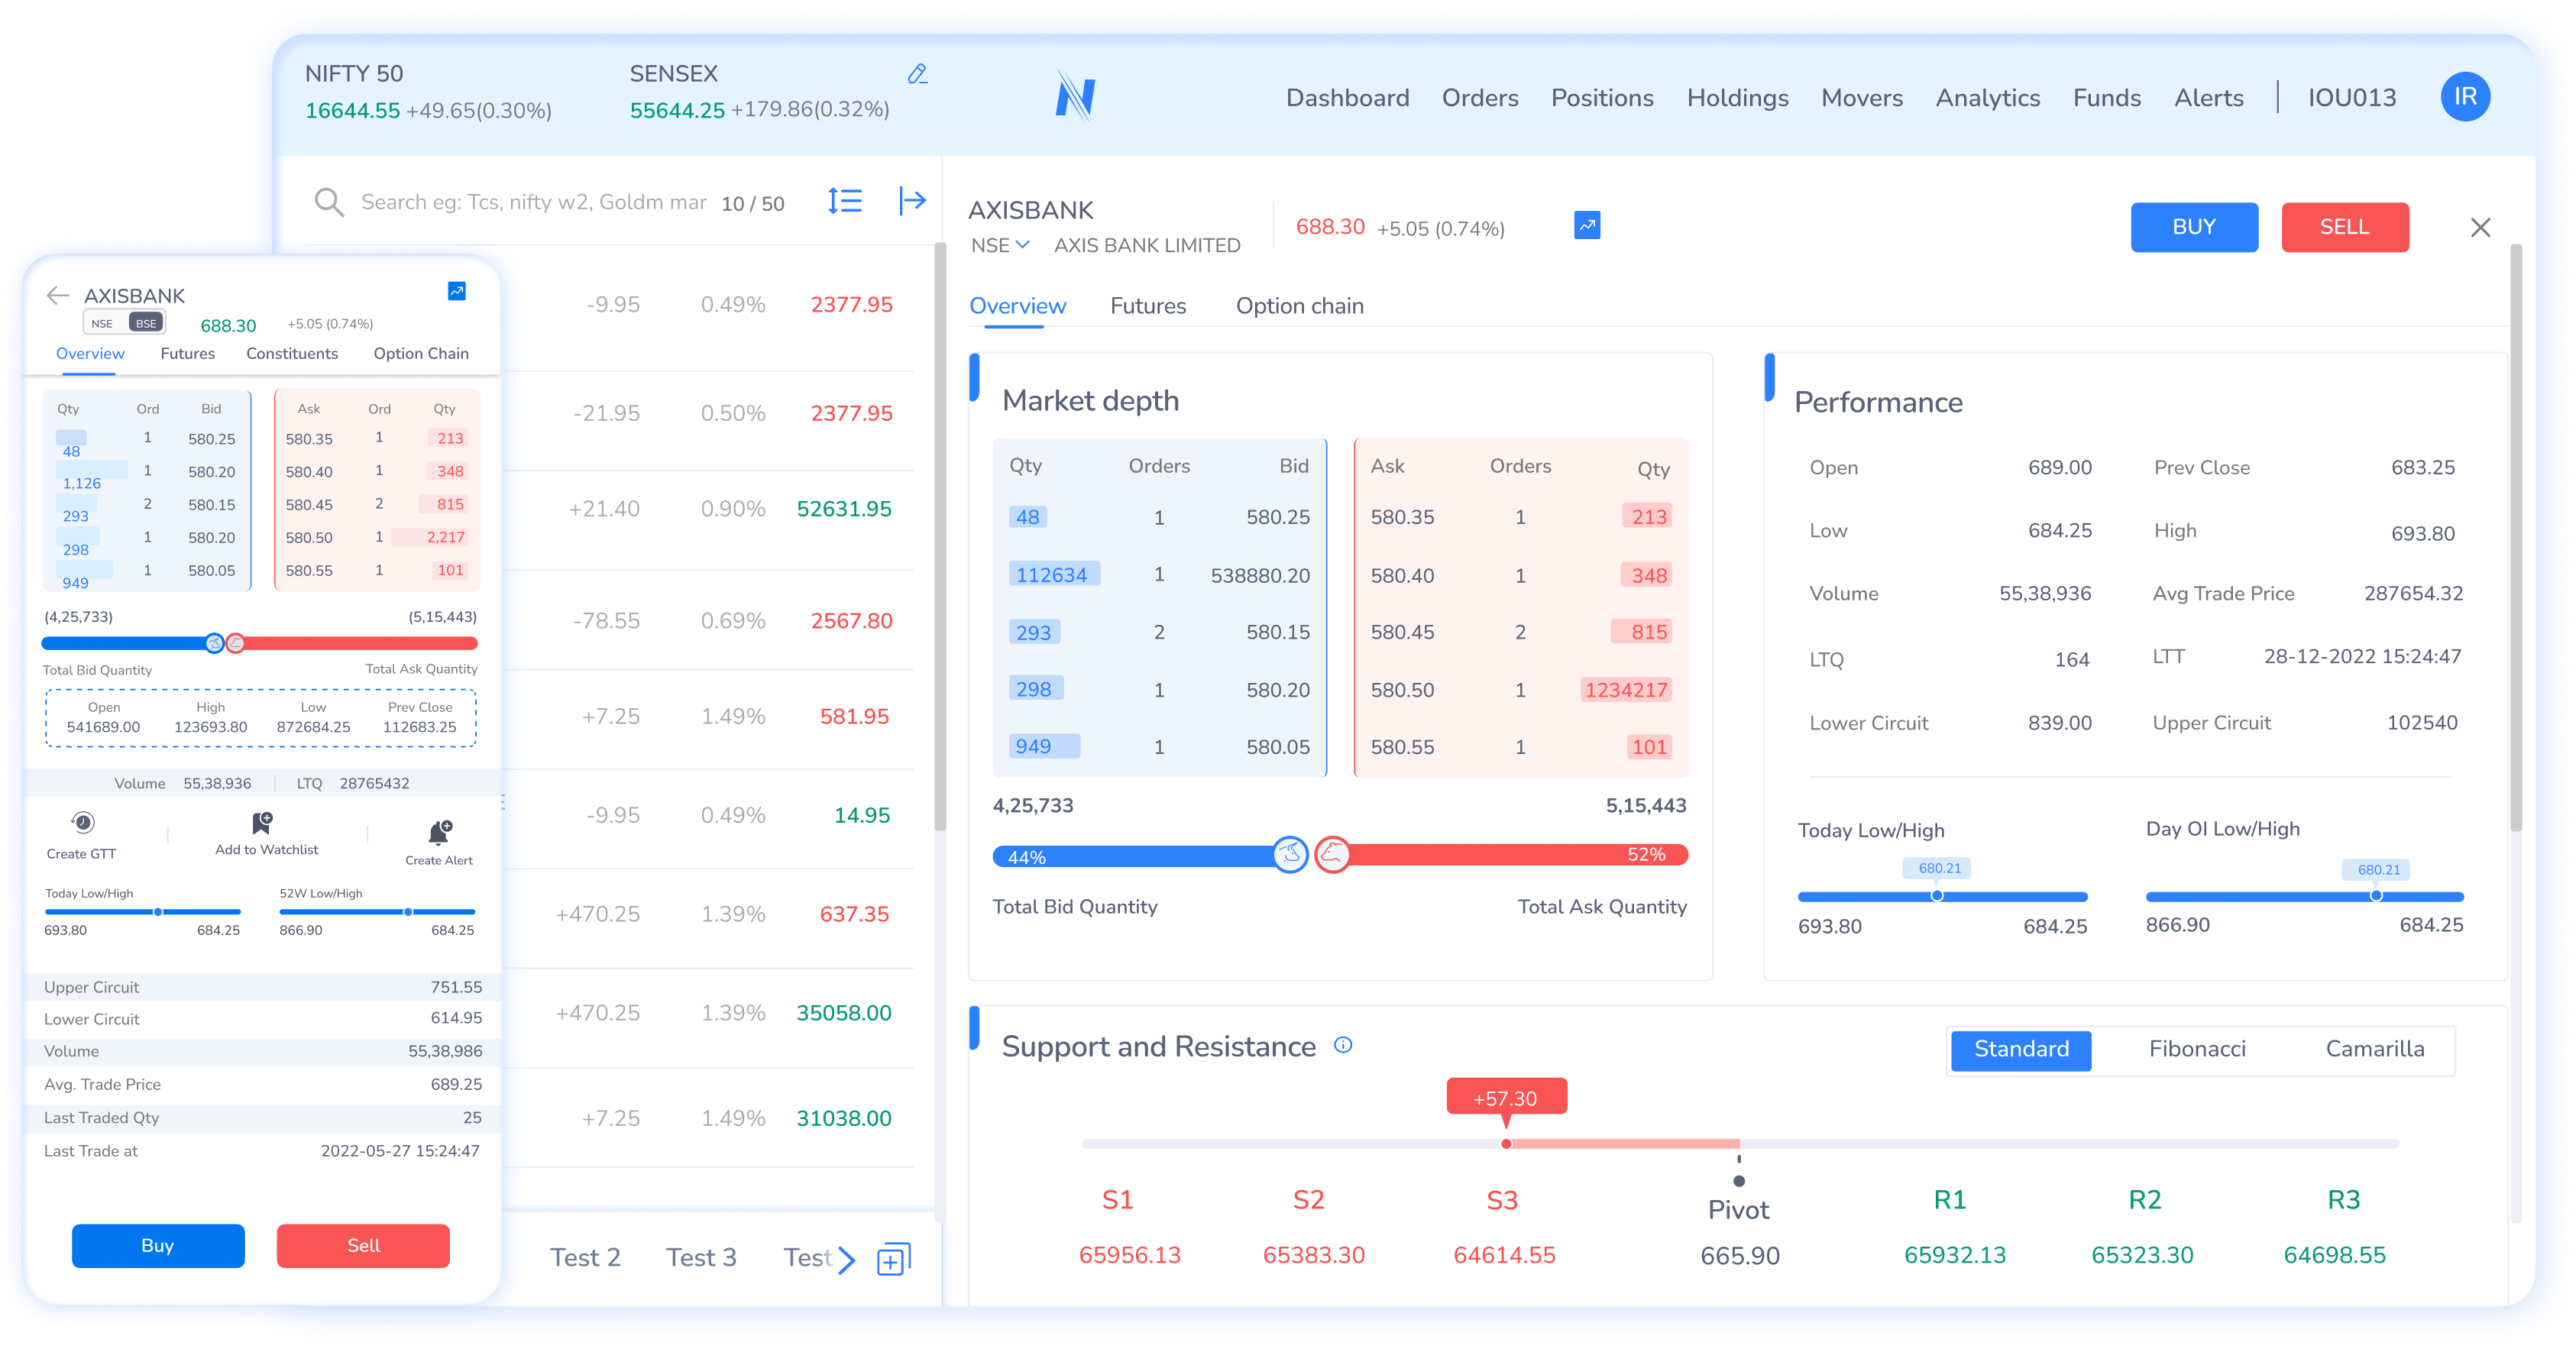
Task: Click the edit pencil icon beside SENSEX
Action: pos(917,74)
